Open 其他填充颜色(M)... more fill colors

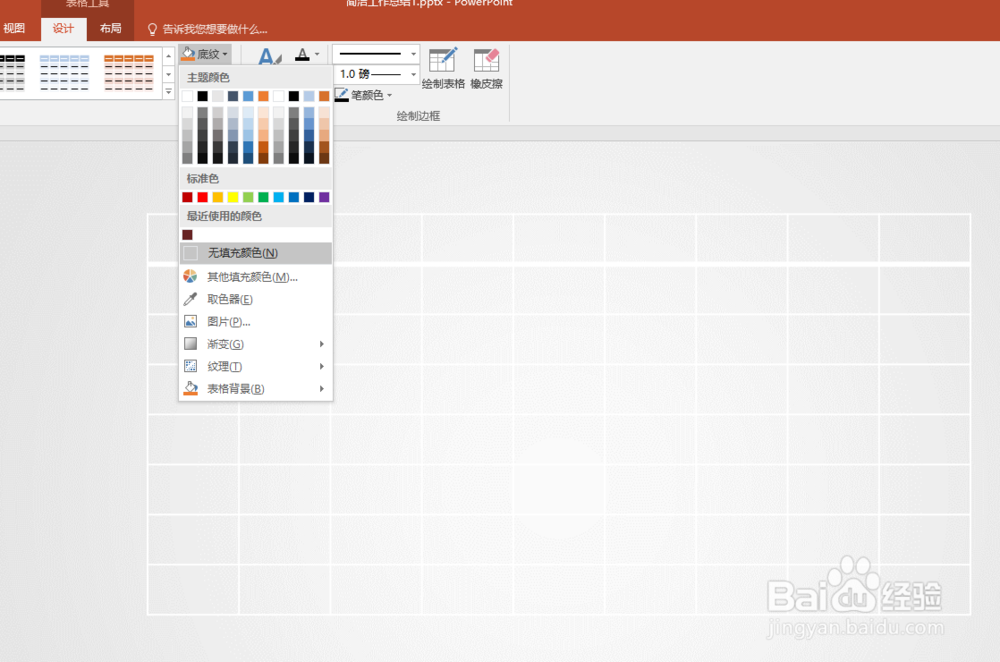(256, 277)
